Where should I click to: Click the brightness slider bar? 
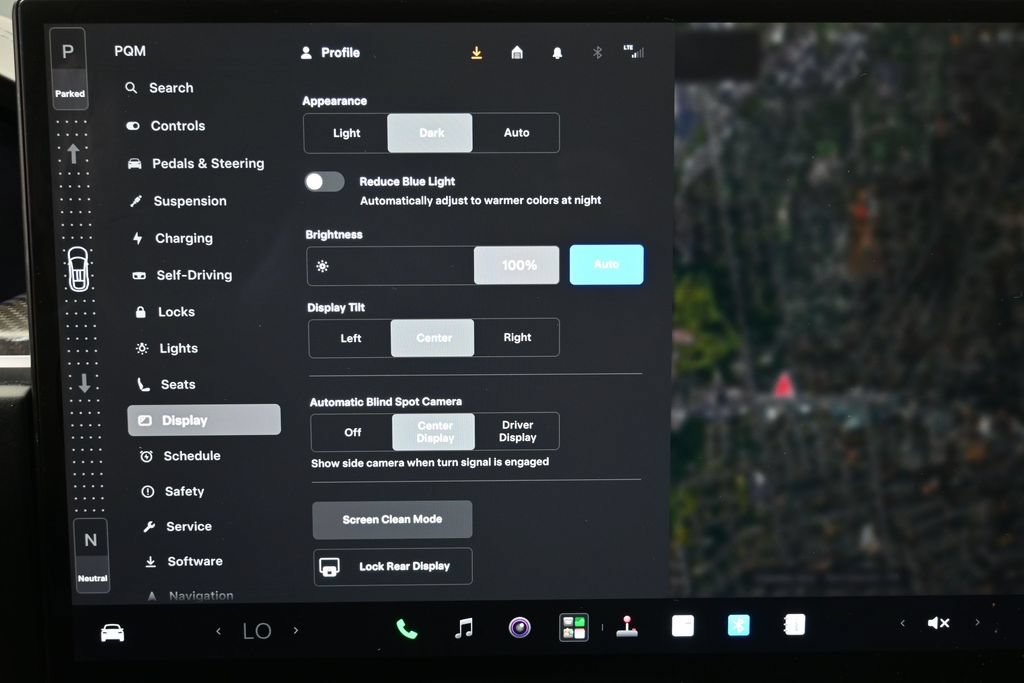(433, 265)
